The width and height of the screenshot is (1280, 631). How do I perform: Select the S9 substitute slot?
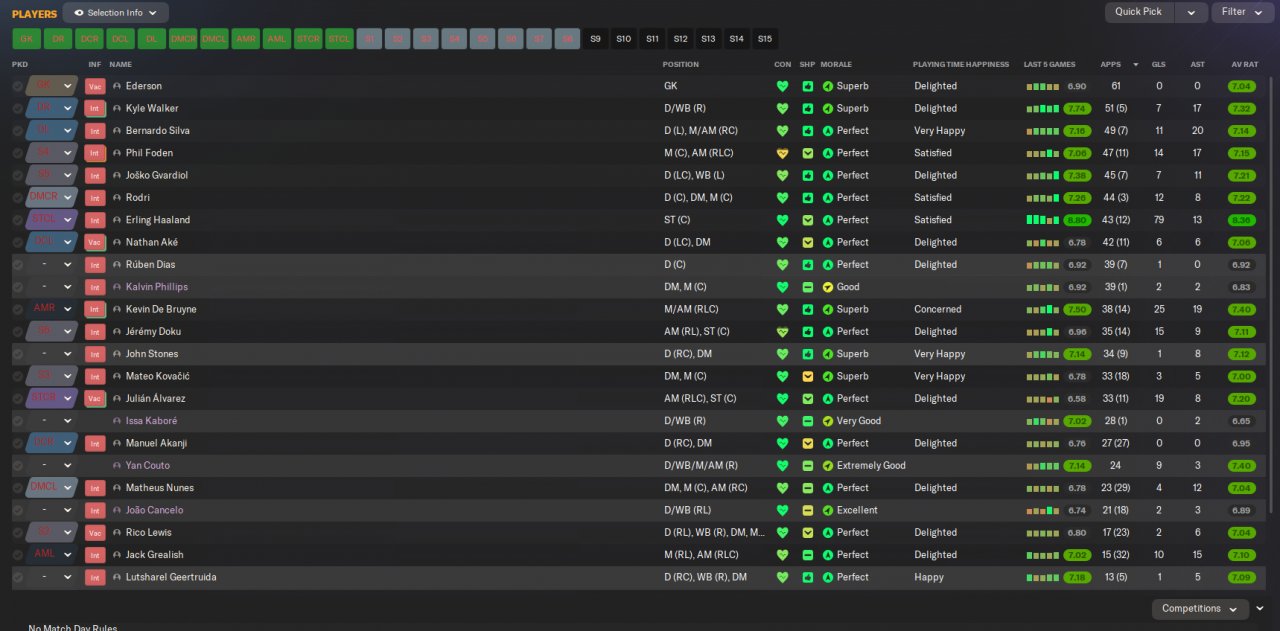coord(596,39)
